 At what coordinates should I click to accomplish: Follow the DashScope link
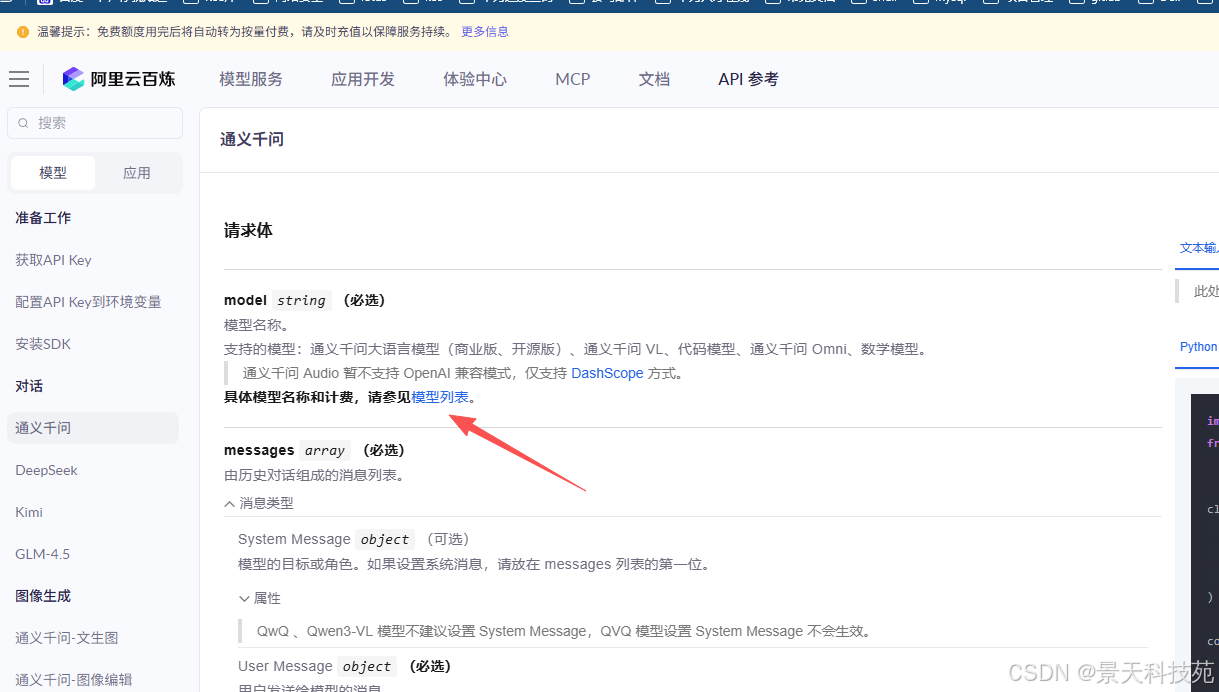coord(607,373)
